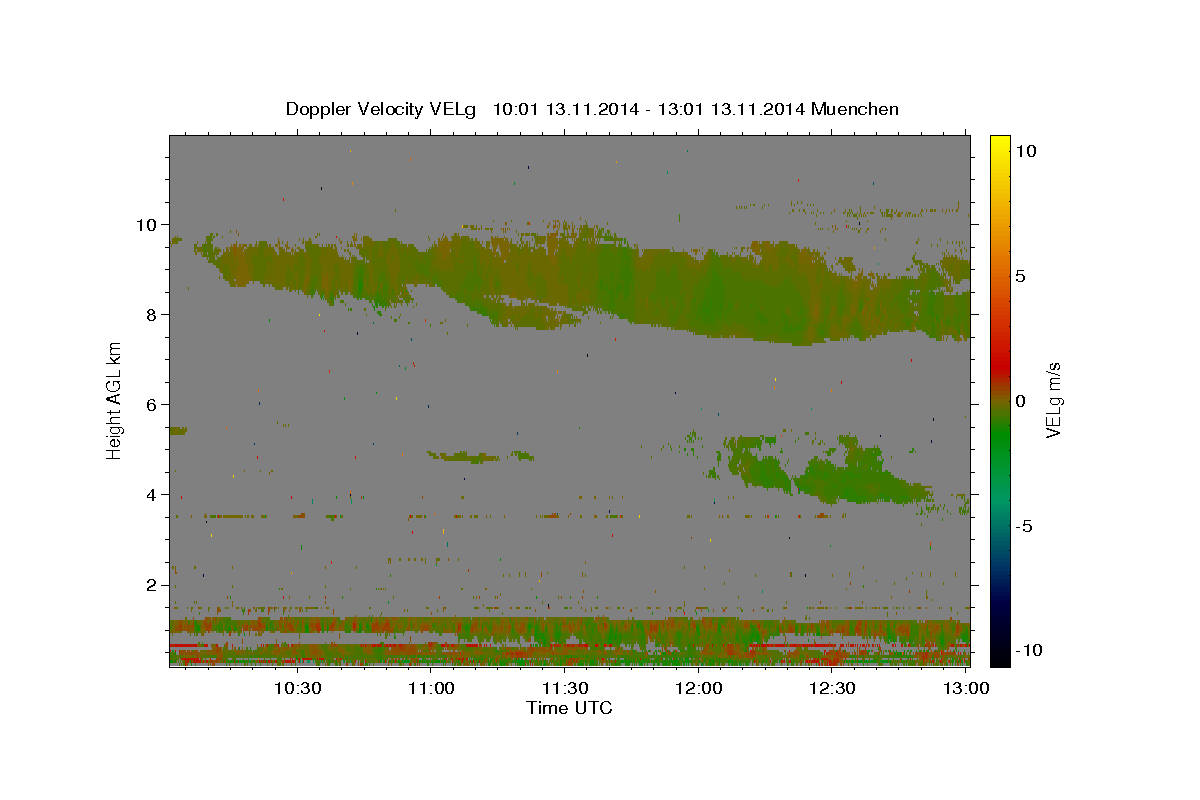Click the yellow top of the colorbar
The image size is (1200, 800).
click(x=999, y=142)
